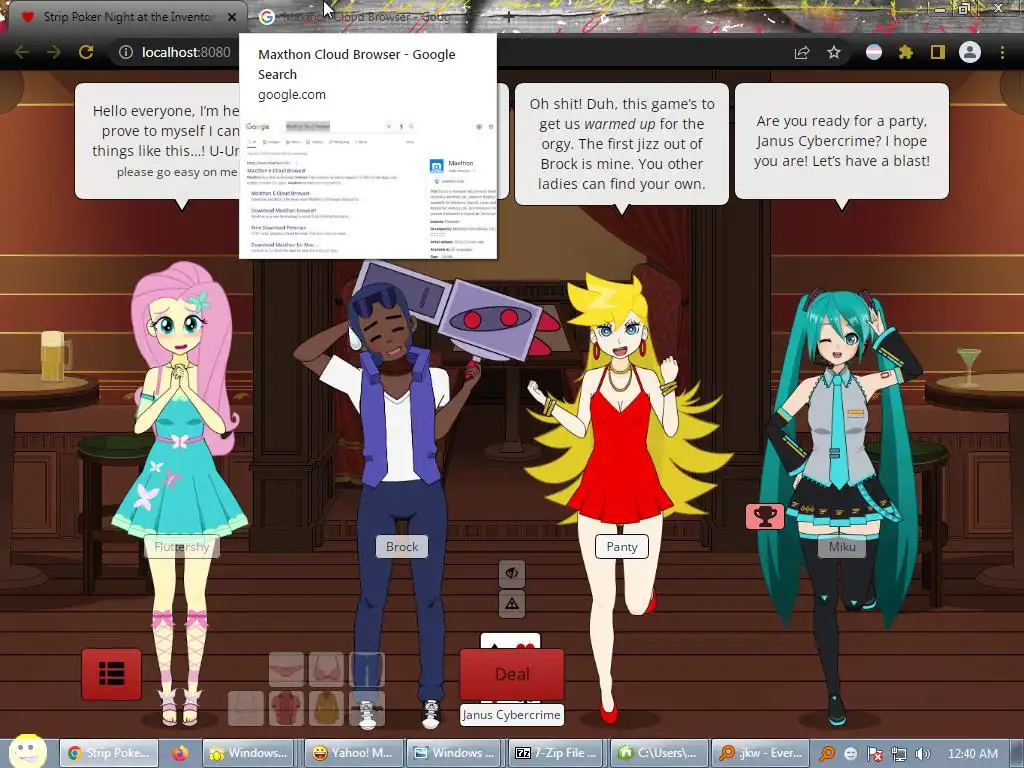This screenshot has height=768, width=1024.
Task: Click the warning triangle report button
Action: click(512, 603)
